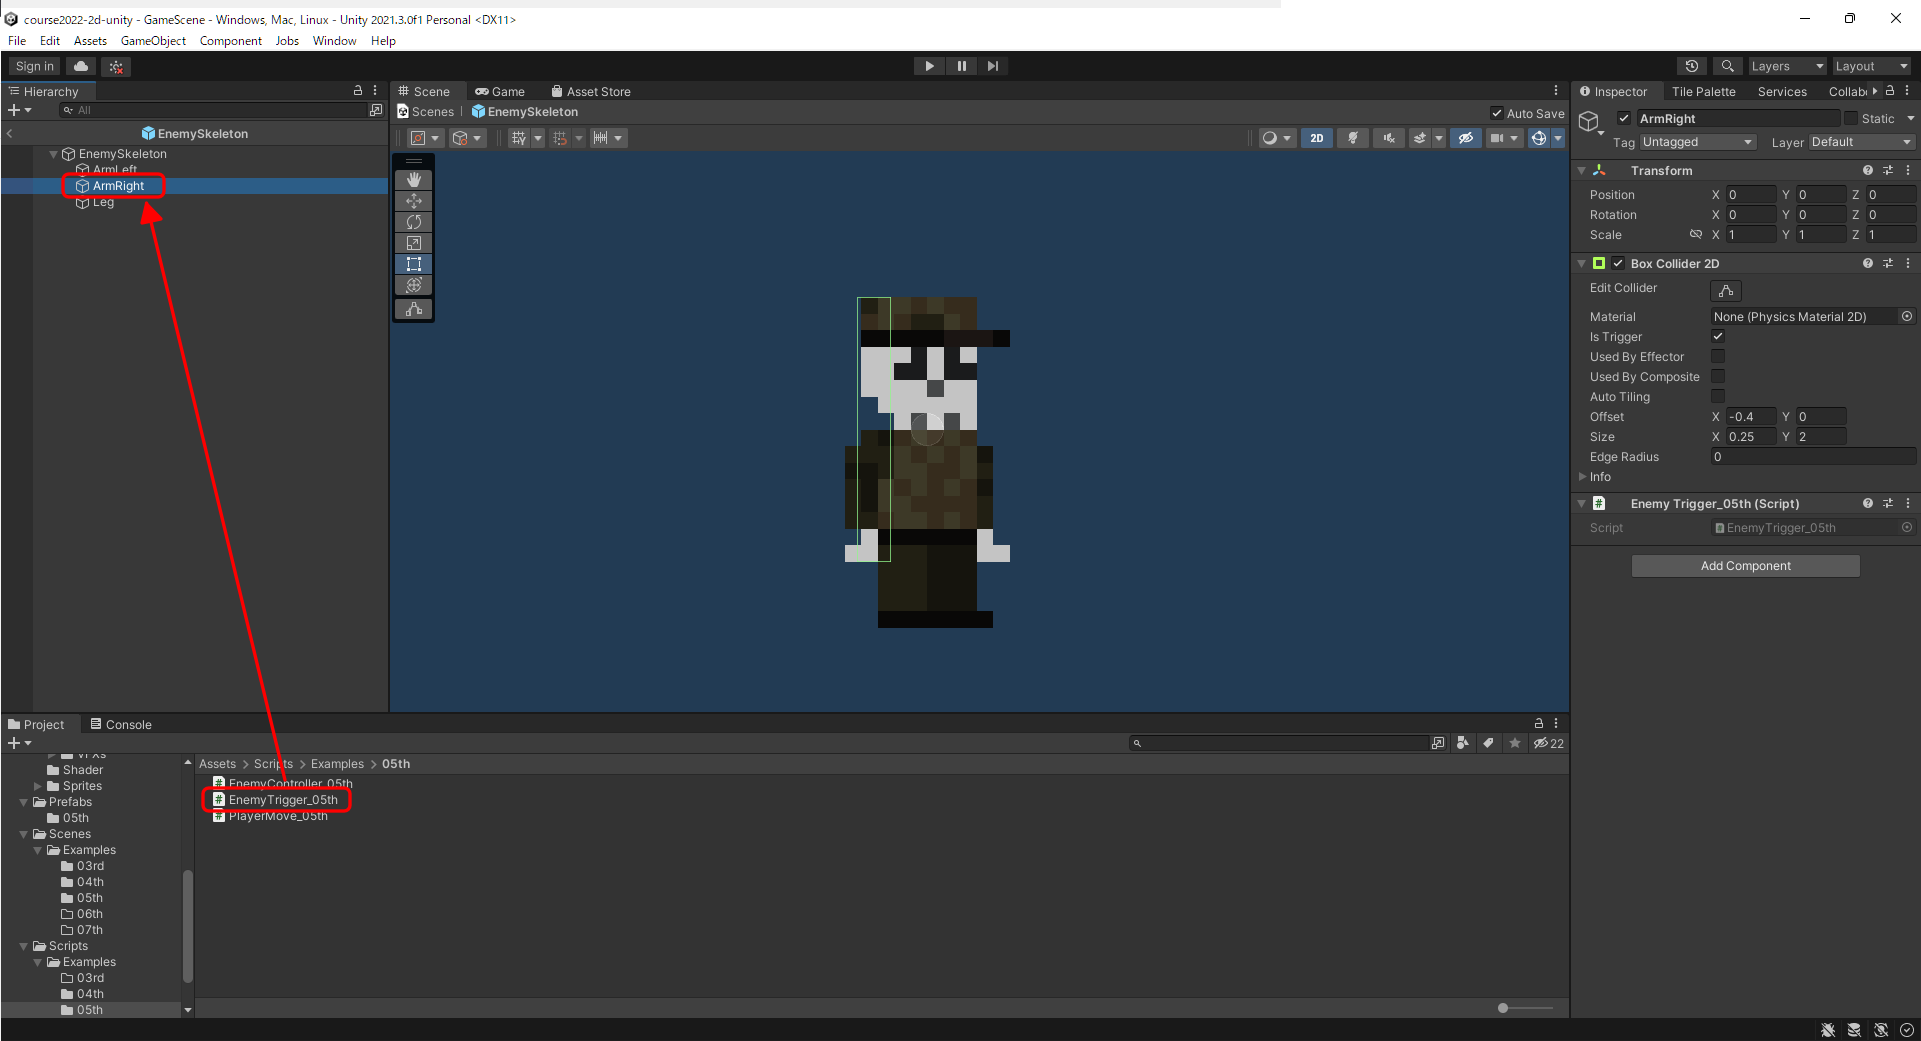
Task: Open the Layers dropdown
Action: click(1786, 66)
